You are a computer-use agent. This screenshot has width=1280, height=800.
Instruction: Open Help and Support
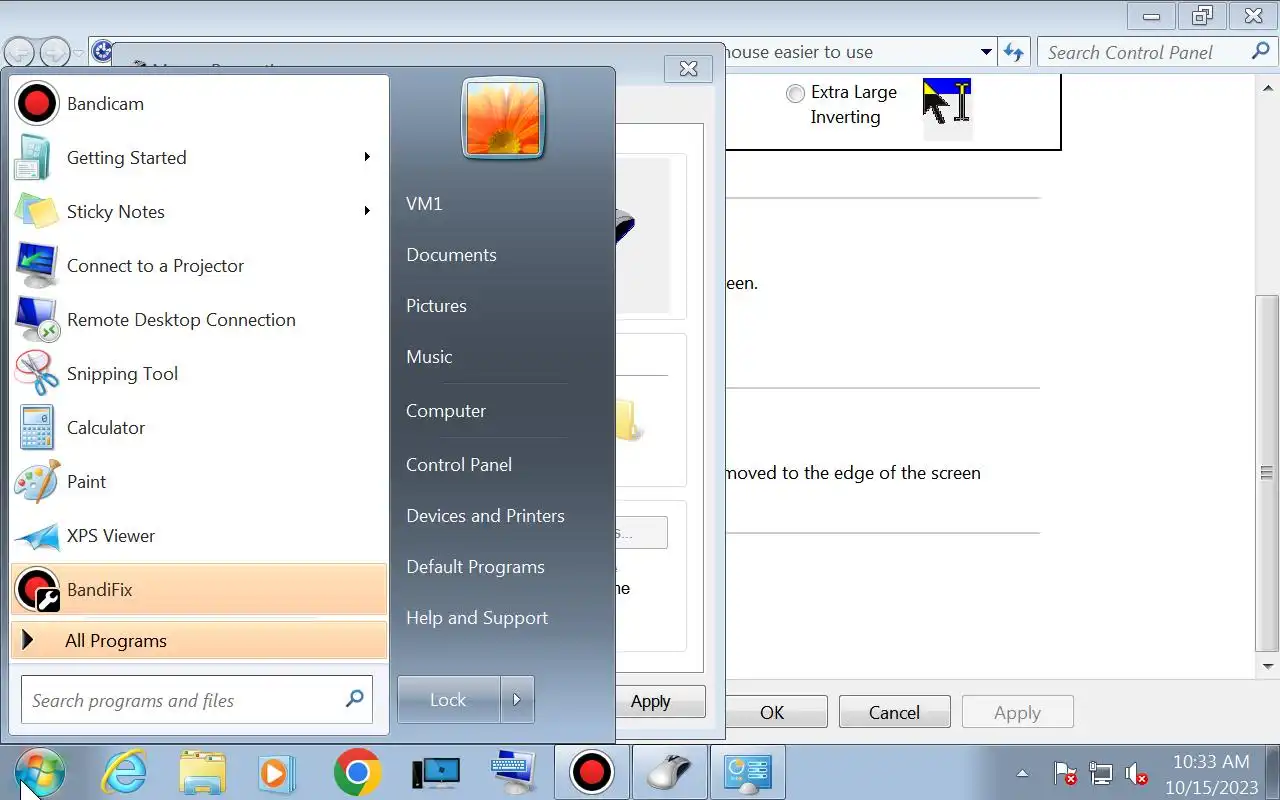click(477, 618)
